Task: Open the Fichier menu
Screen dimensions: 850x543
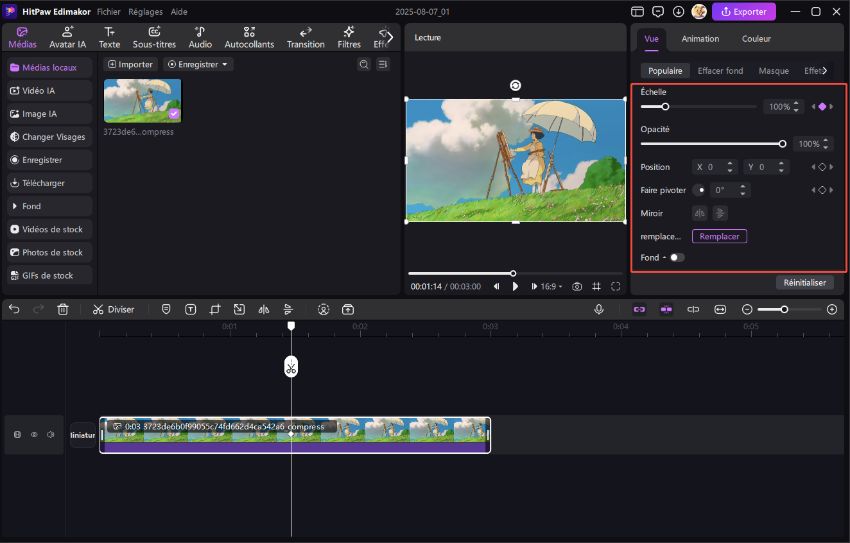Action: click(108, 11)
